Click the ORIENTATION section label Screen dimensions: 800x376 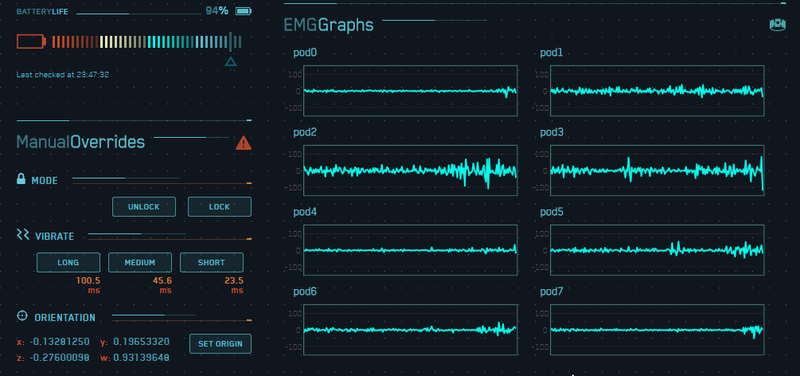click(x=65, y=318)
